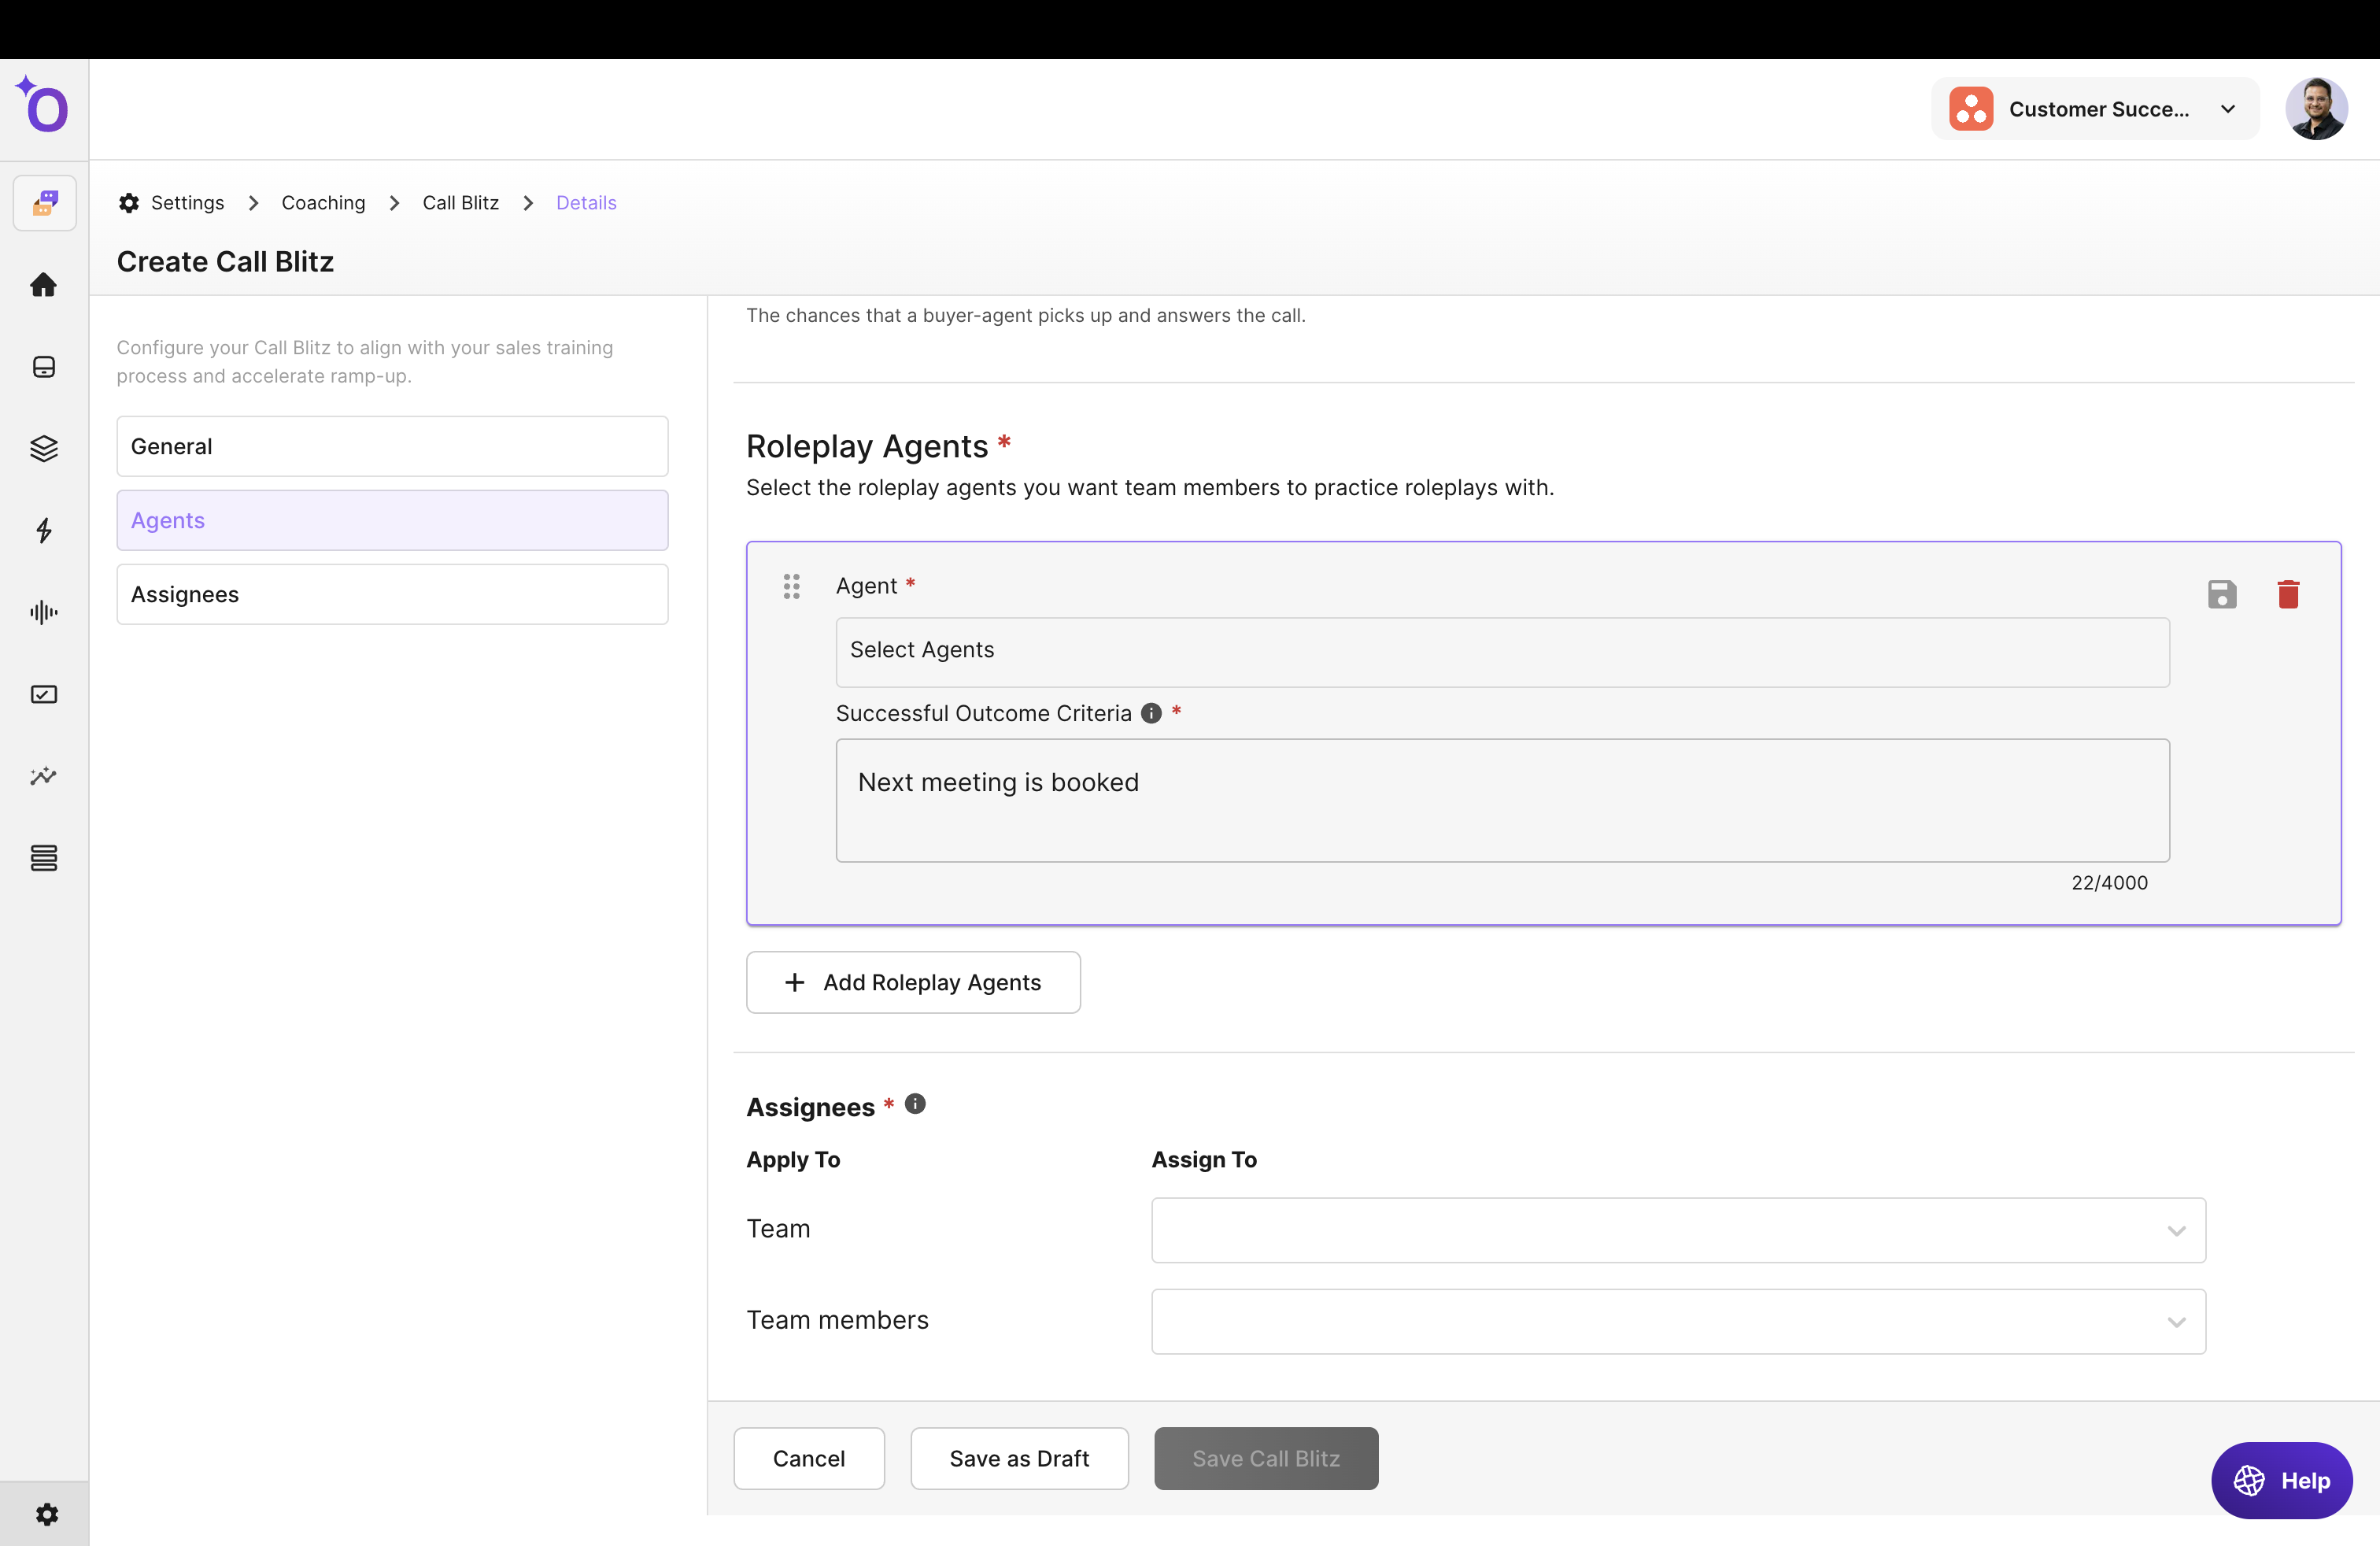Open the Select Agents dropdown field
The image size is (2380, 1546).
pyautogui.click(x=1501, y=651)
